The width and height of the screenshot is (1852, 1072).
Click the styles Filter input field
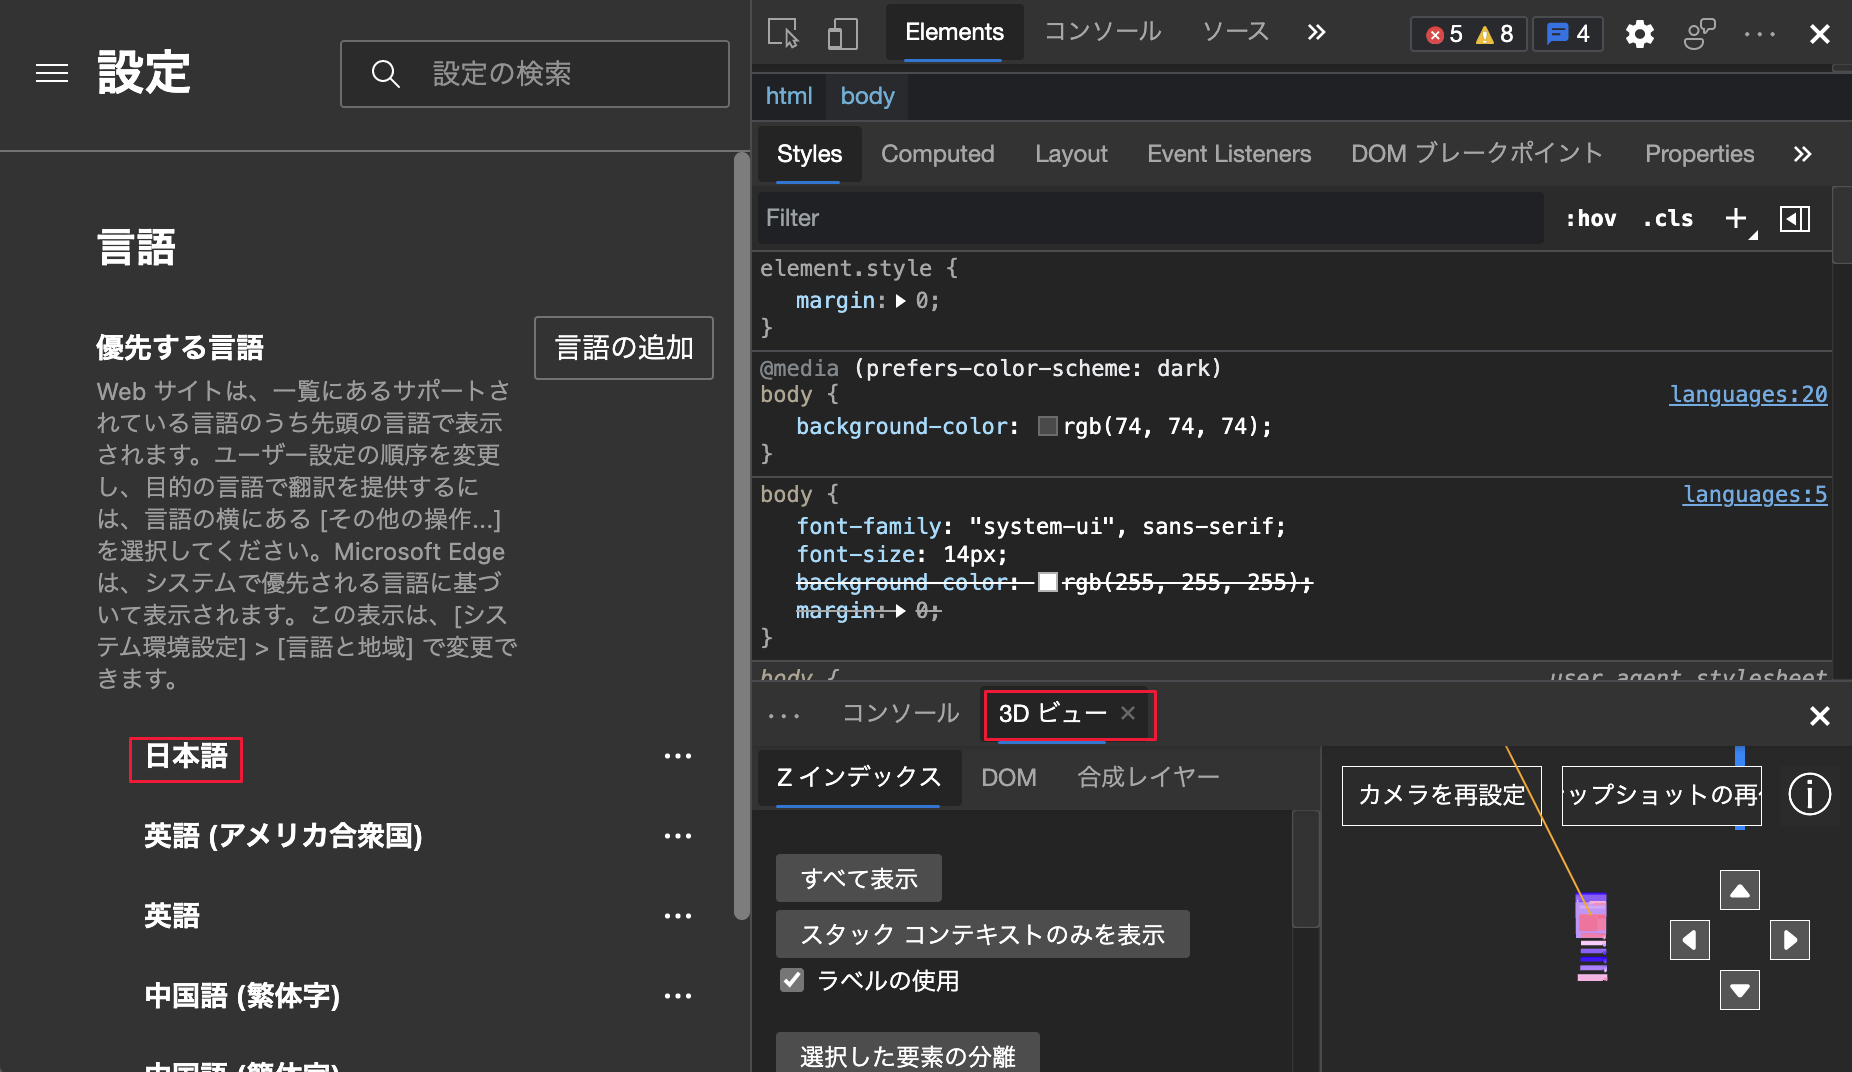click(x=1000, y=218)
